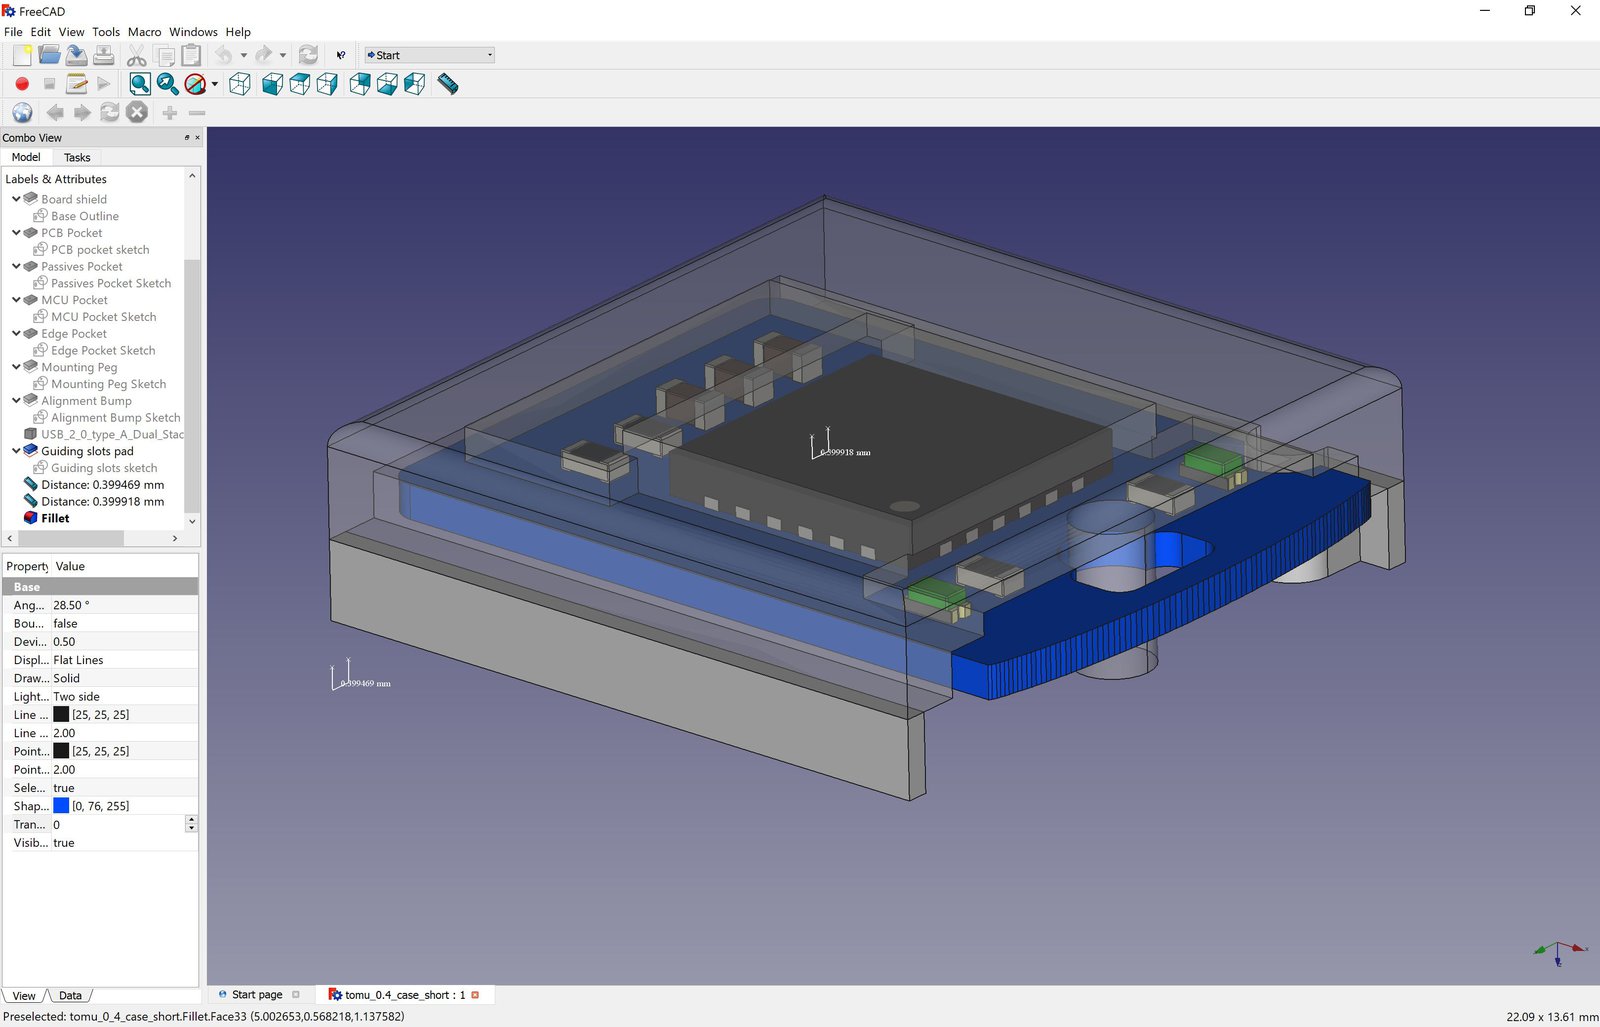Start recording a macro with red button
The width and height of the screenshot is (1600, 1027).
(x=22, y=85)
